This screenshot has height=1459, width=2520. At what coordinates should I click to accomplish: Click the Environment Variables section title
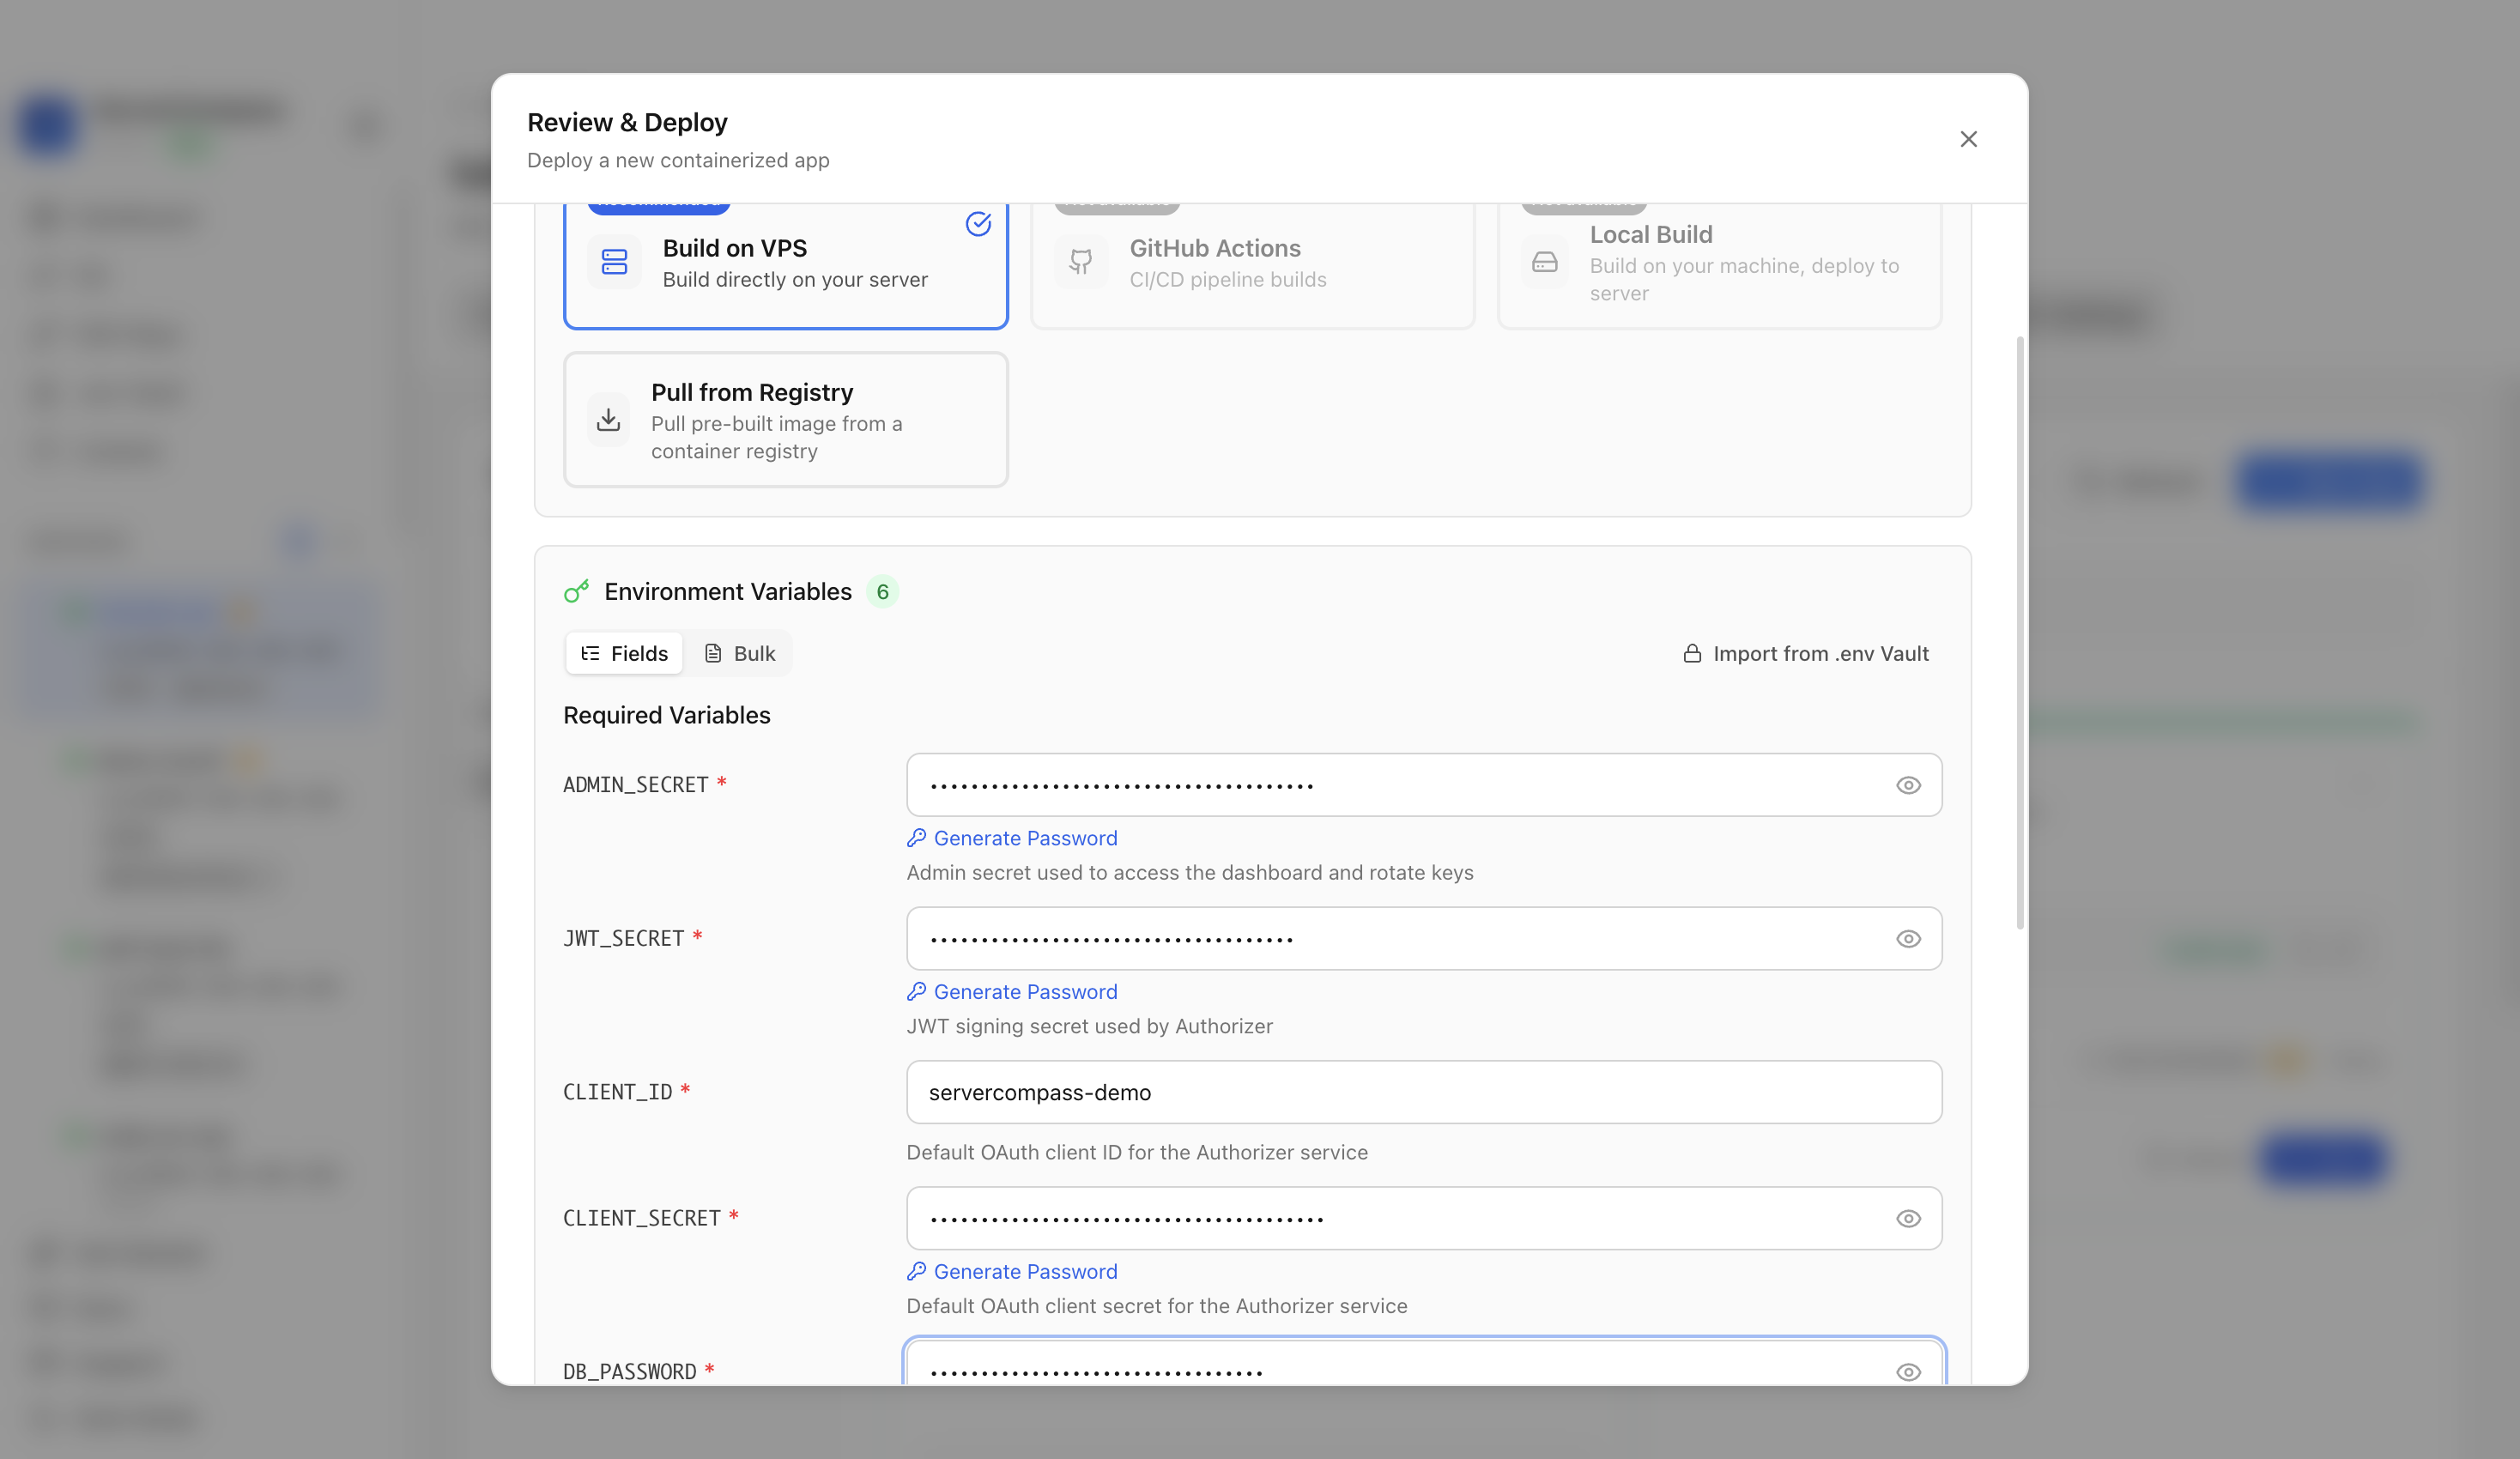pyautogui.click(x=728, y=592)
